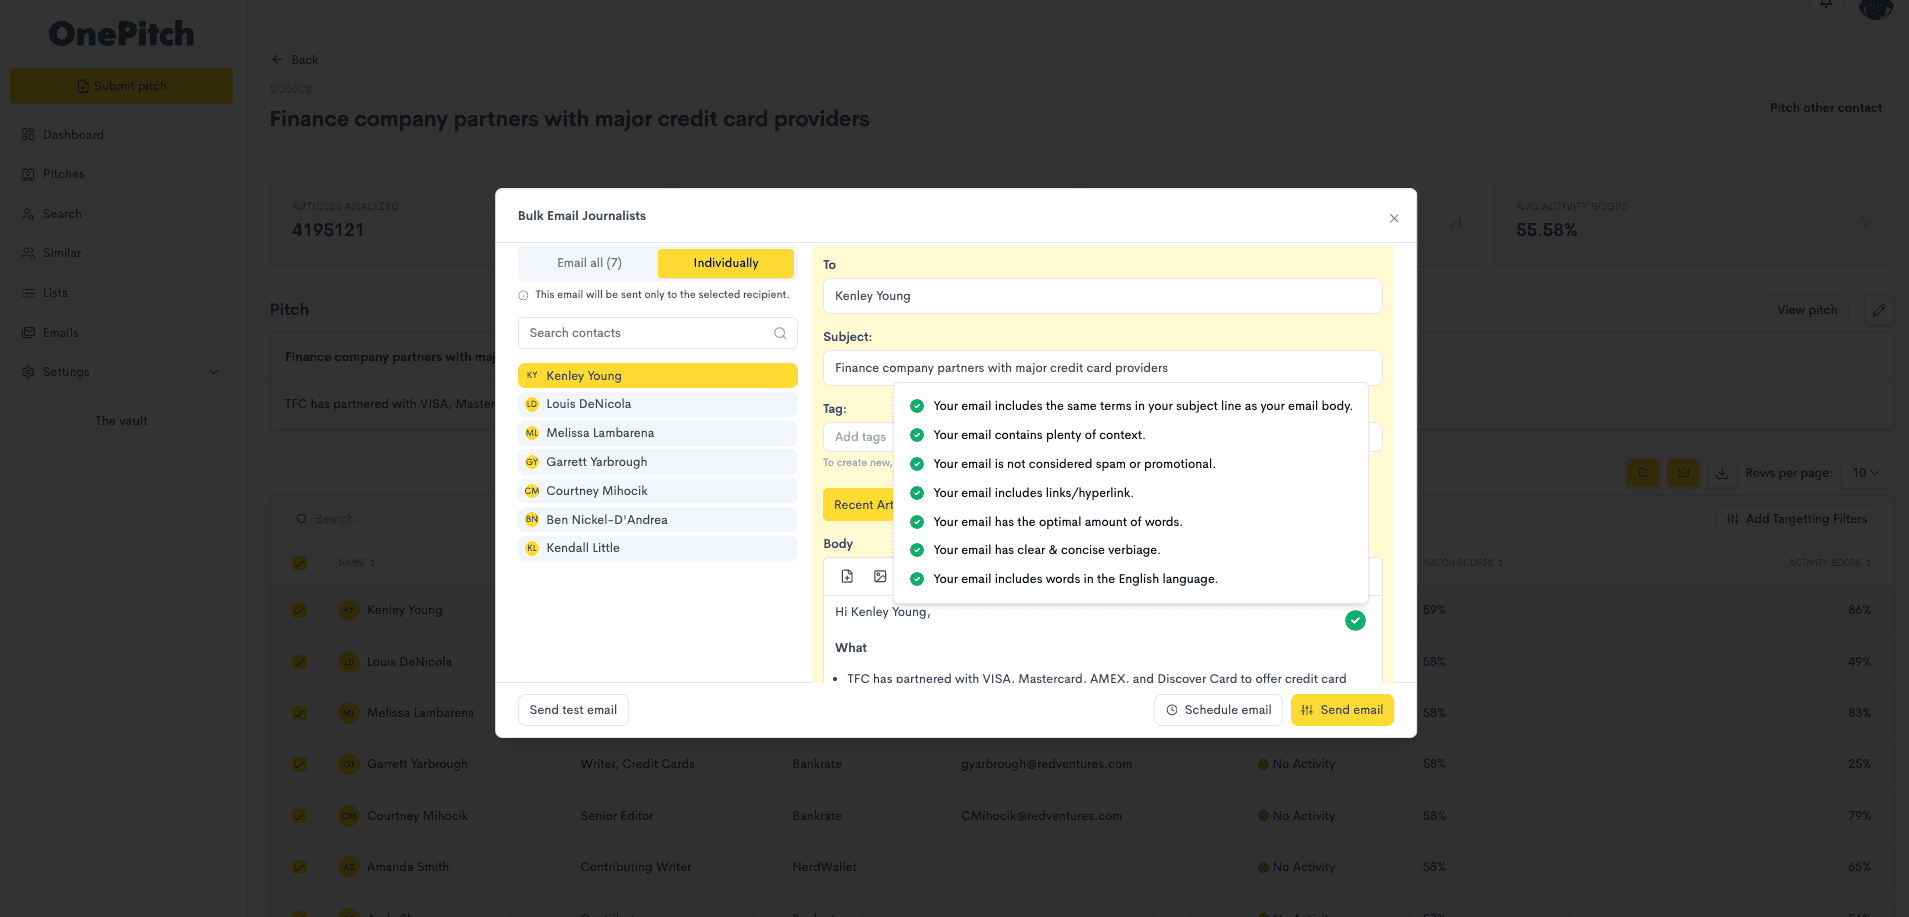Viewport: 1909px width, 917px height.
Task: Sort table by NAME column
Action: coord(357,563)
